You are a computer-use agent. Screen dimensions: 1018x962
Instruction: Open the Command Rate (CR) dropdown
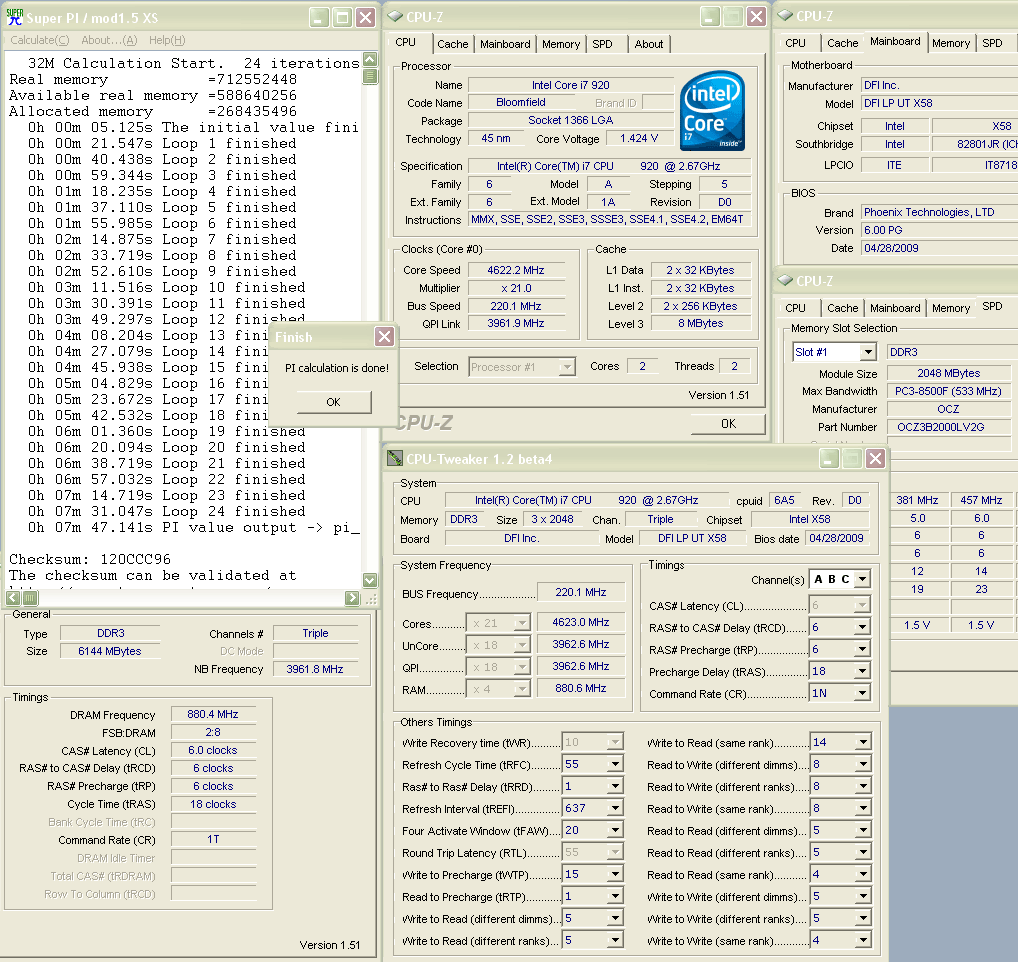862,693
